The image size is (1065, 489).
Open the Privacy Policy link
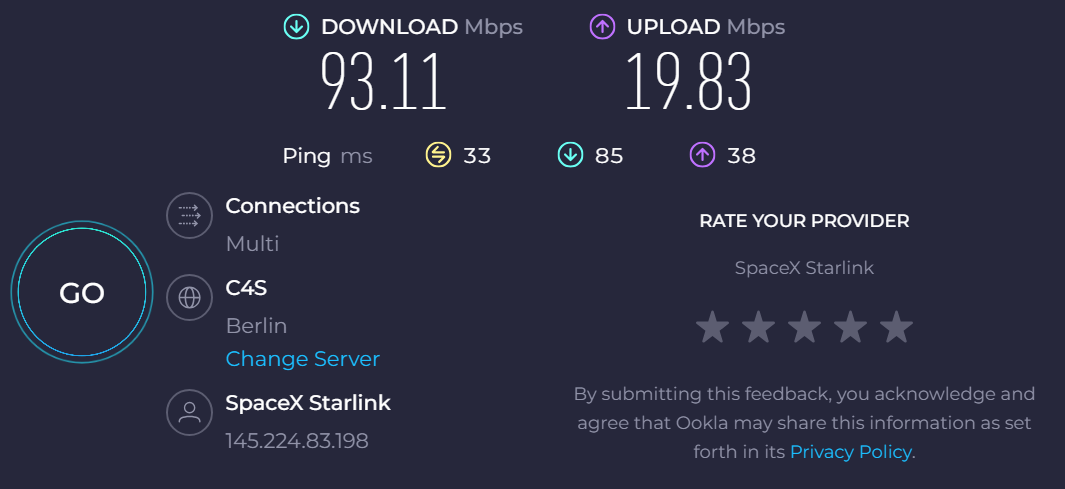tap(850, 452)
